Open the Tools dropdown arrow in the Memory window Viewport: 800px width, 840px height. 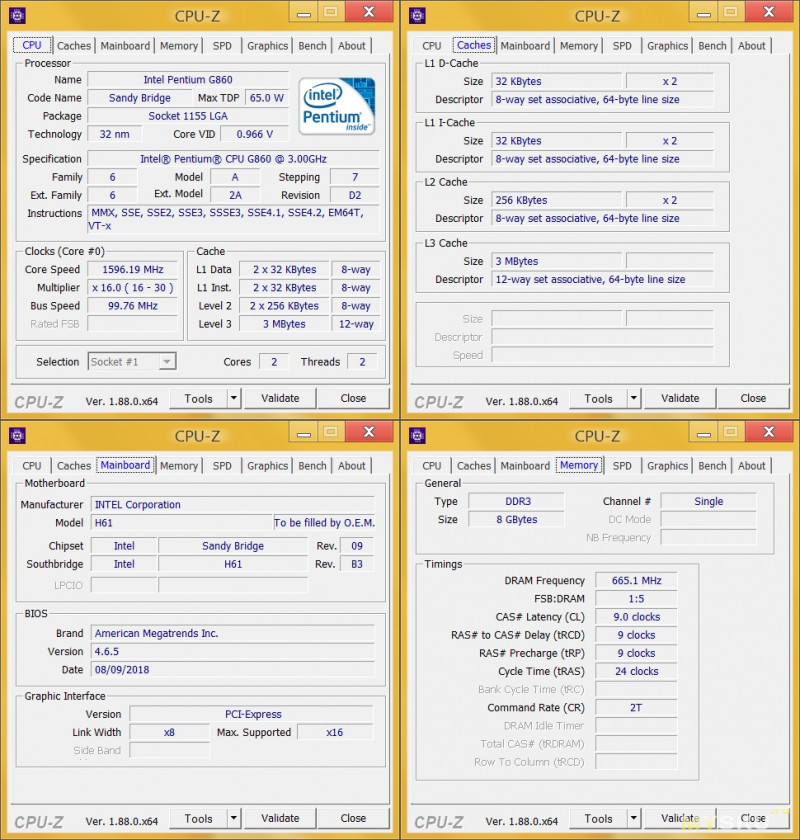click(x=634, y=818)
